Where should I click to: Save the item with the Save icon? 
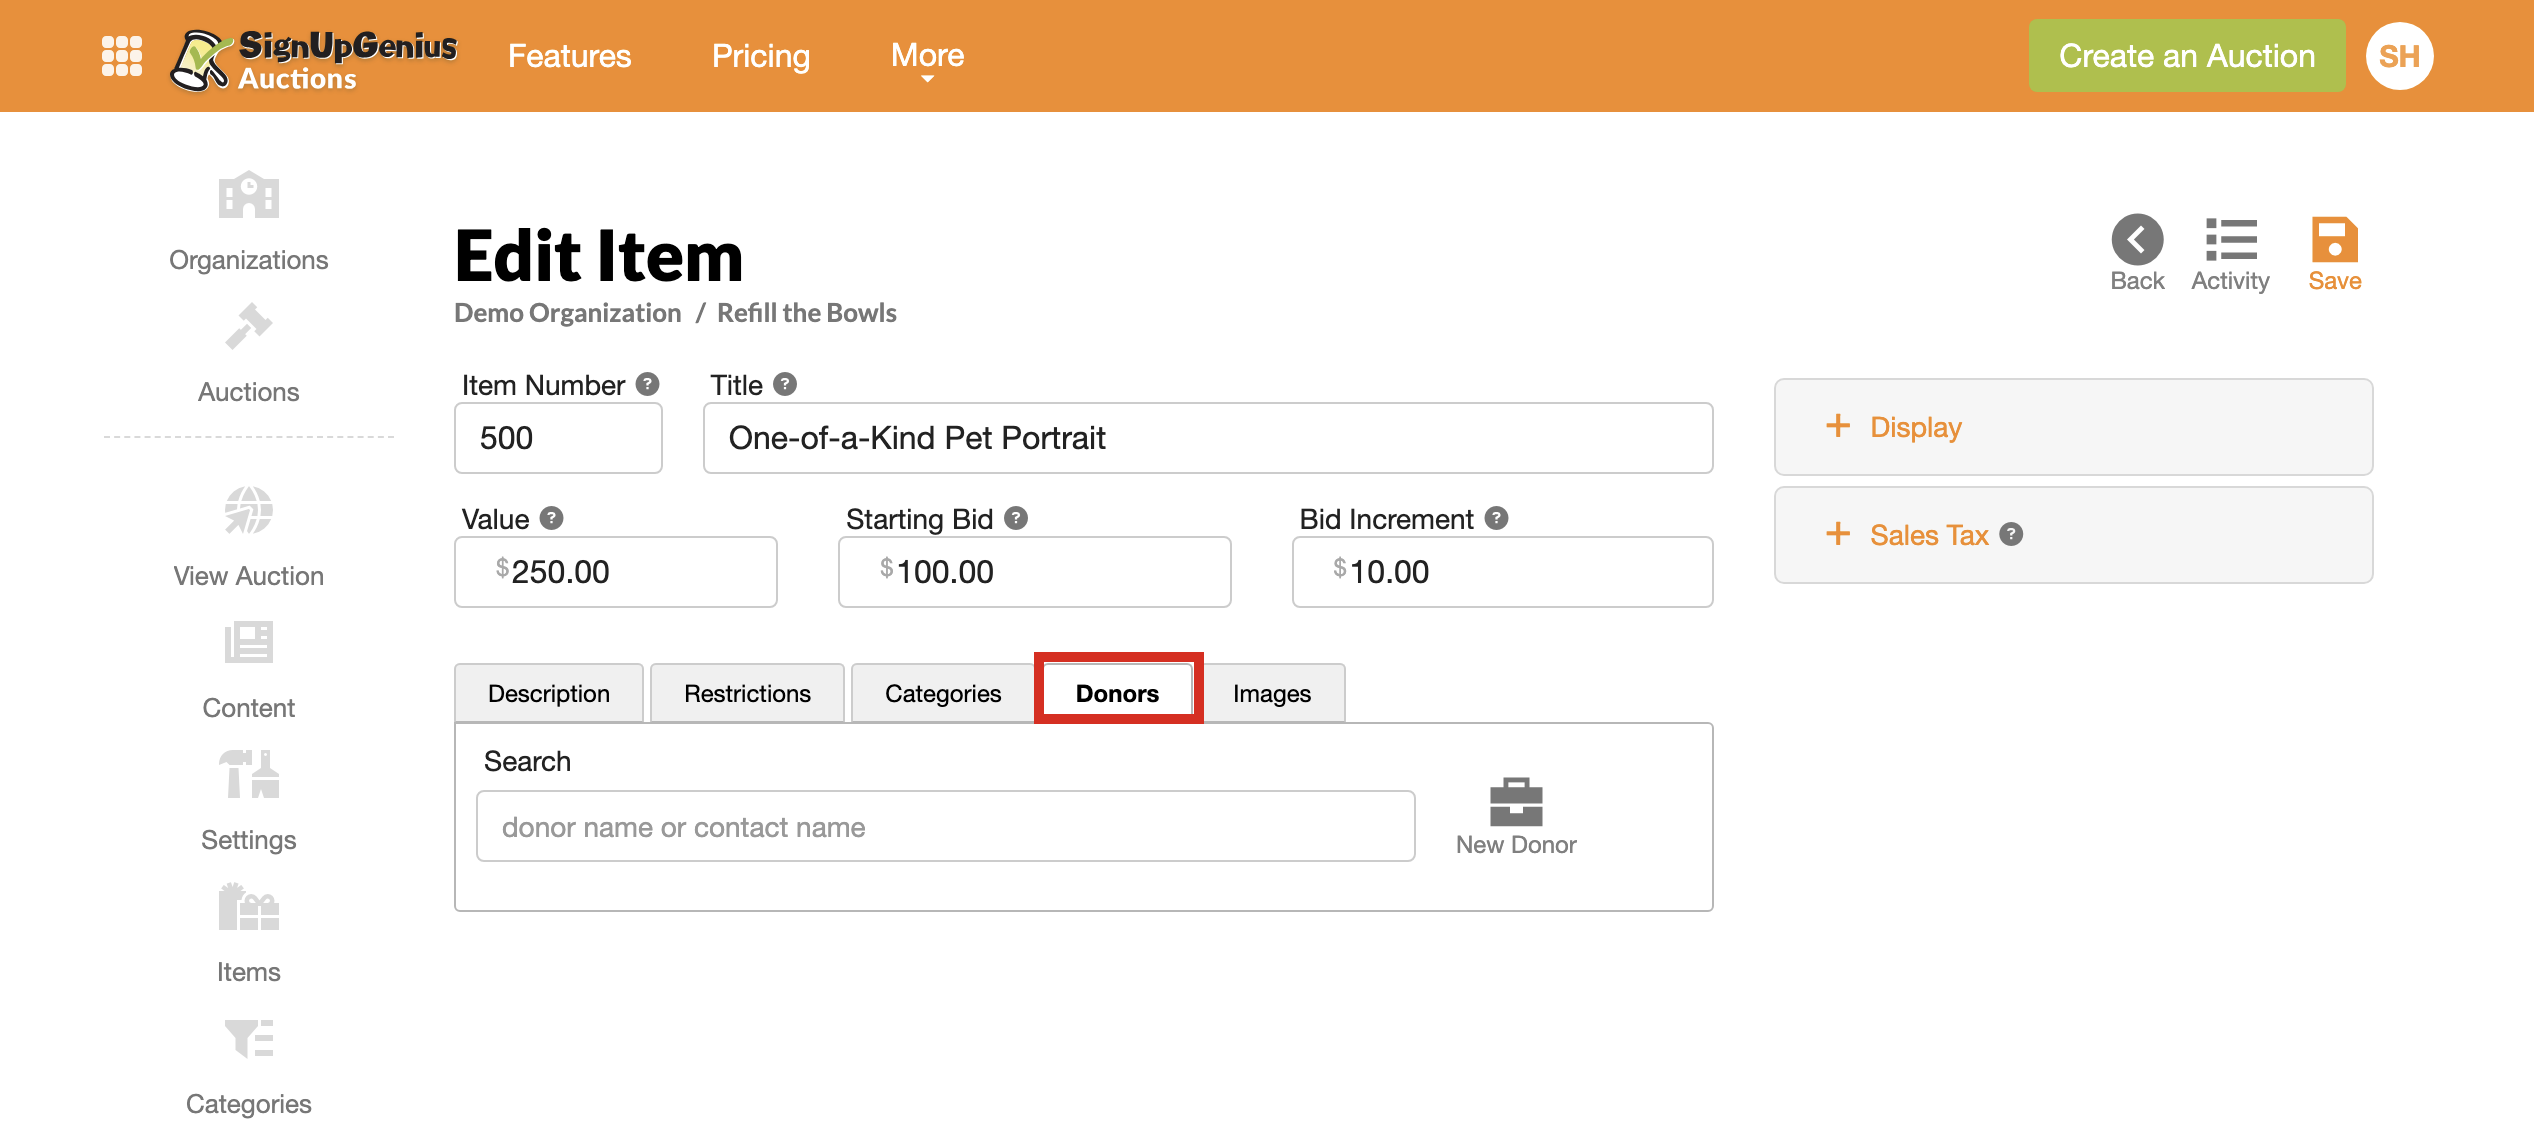coord(2332,240)
